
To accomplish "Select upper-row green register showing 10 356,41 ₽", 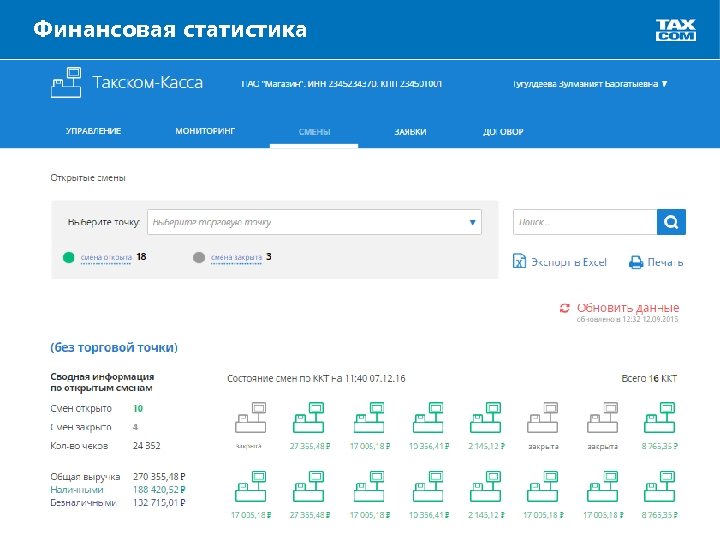I will pos(428,418).
